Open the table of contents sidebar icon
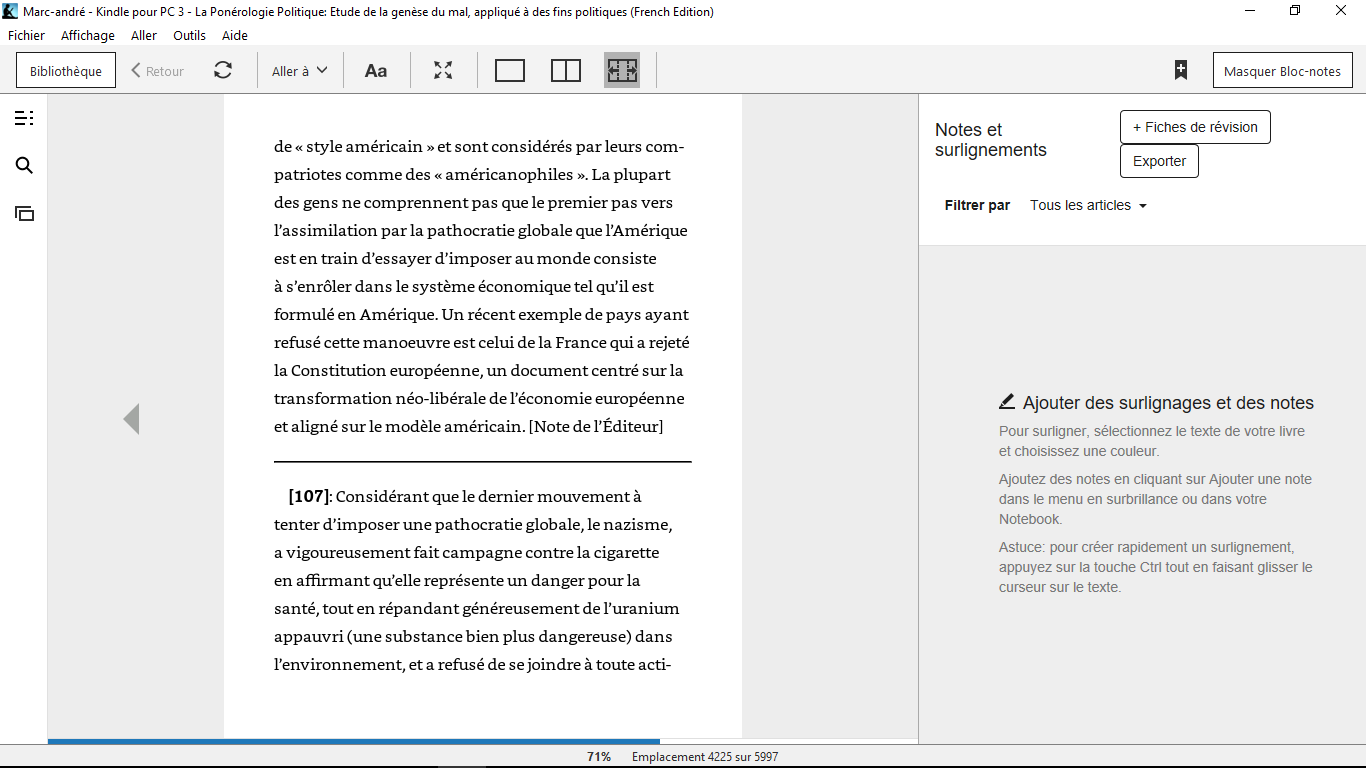 [x=24, y=119]
